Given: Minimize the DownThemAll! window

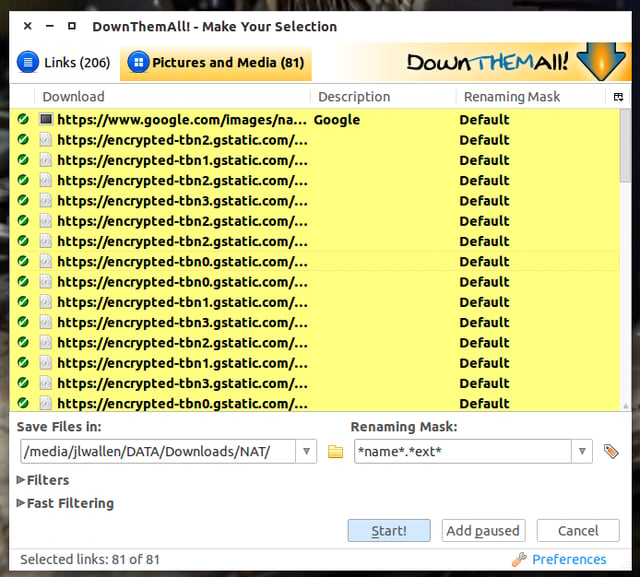Looking at the screenshot, I should click(50, 26).
